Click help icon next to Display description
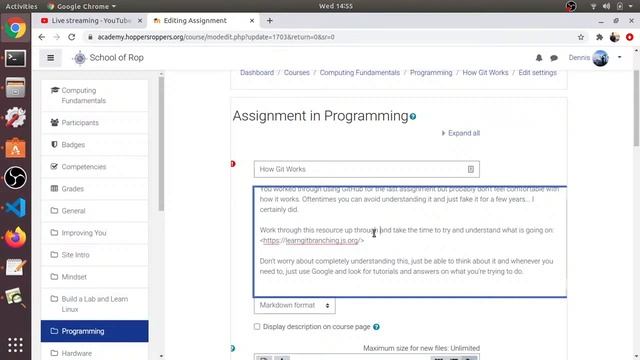 click(376, 327)
